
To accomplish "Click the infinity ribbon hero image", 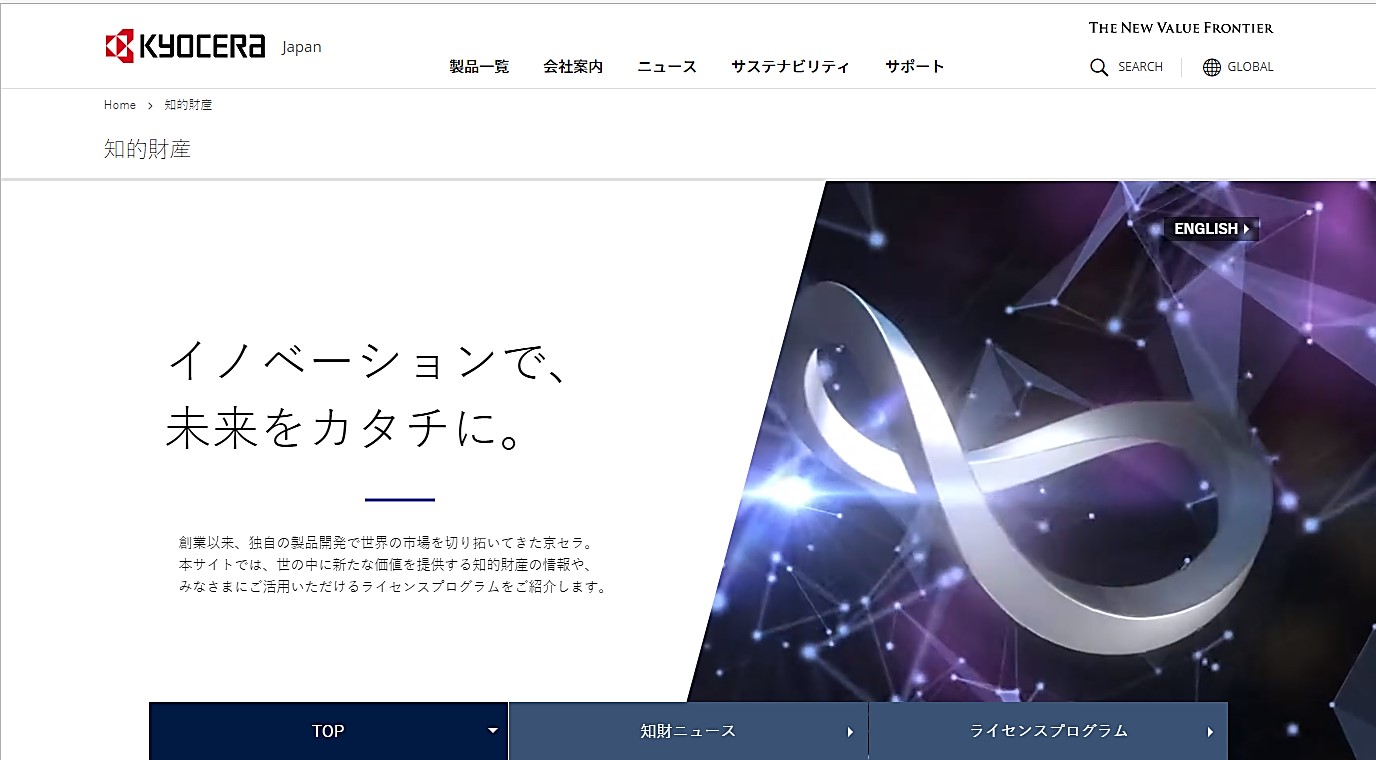I will point(1032,441).
